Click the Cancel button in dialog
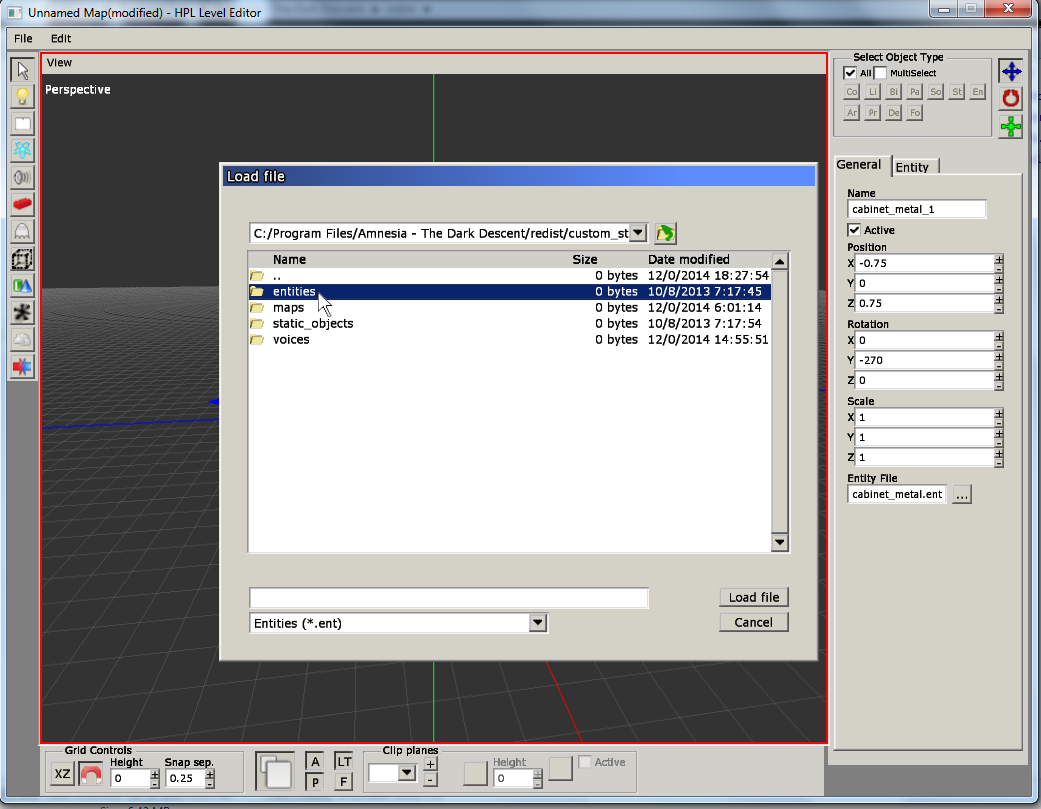1041x809 pixels. pyautogui.click(x=753, y=622)
